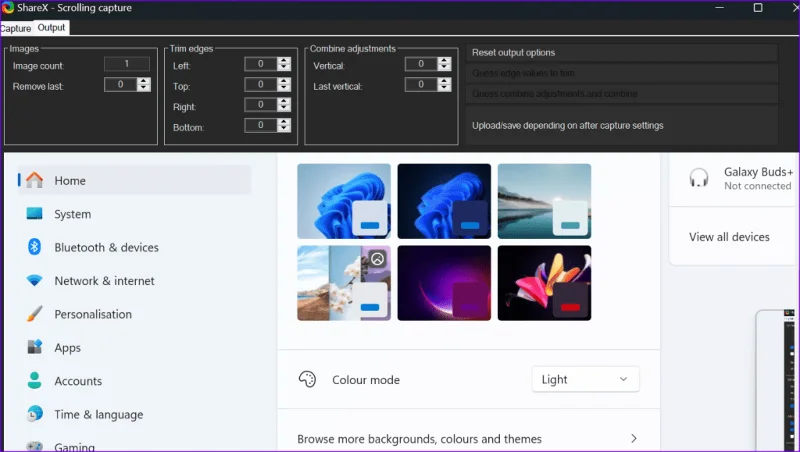Click the Last vertical stepper arrows
Screen dimensions: 800x452
(444, 84)
